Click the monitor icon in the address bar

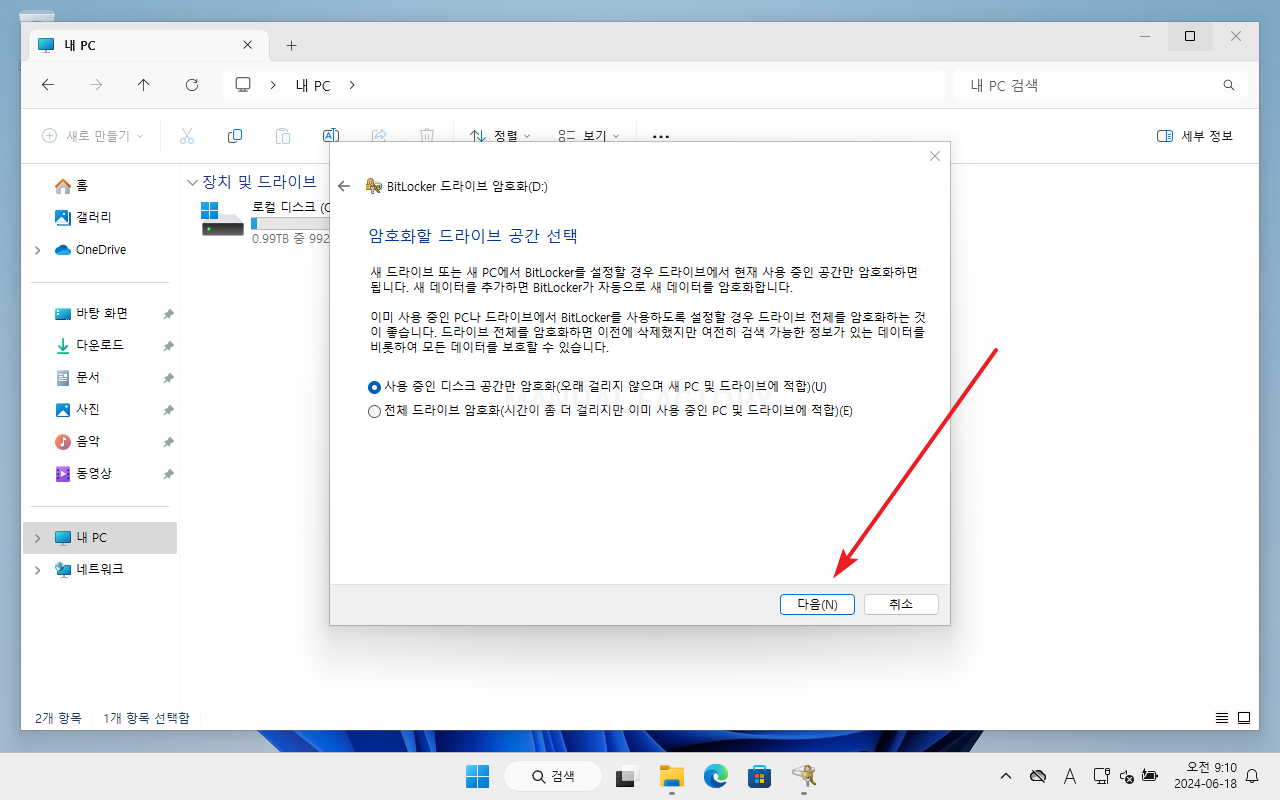[243, 85]
